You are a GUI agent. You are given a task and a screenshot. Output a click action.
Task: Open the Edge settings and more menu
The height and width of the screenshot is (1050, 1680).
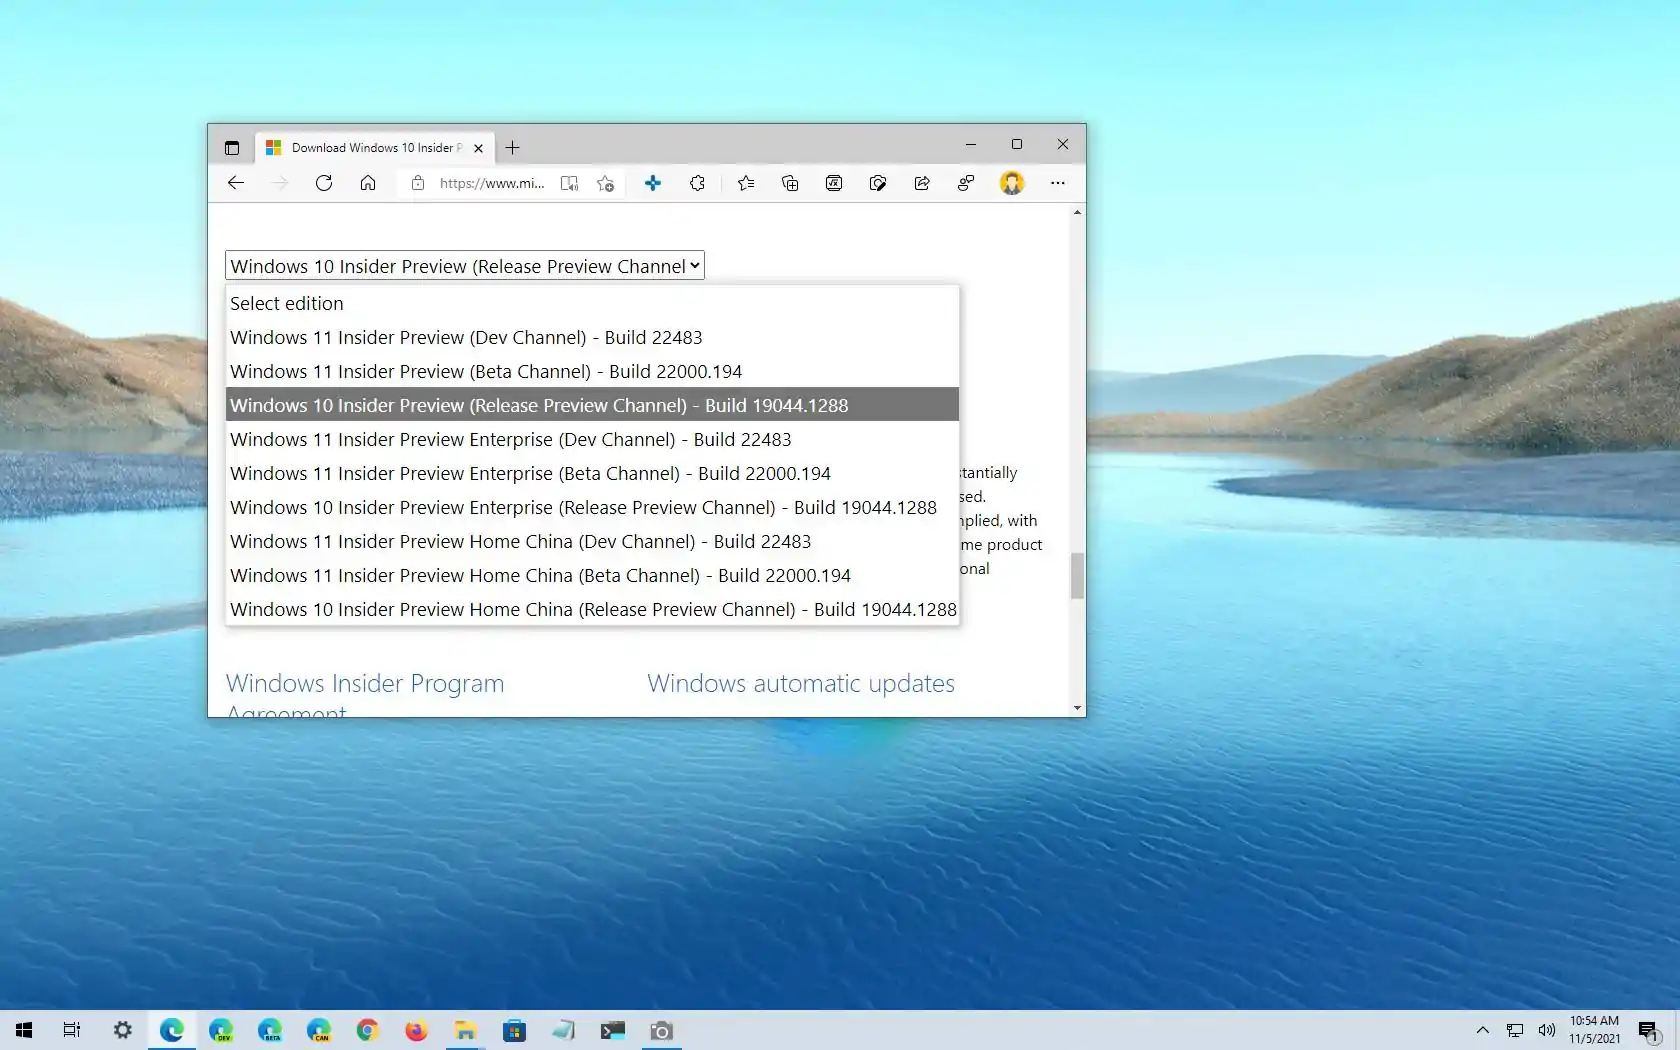(1057, 183)
